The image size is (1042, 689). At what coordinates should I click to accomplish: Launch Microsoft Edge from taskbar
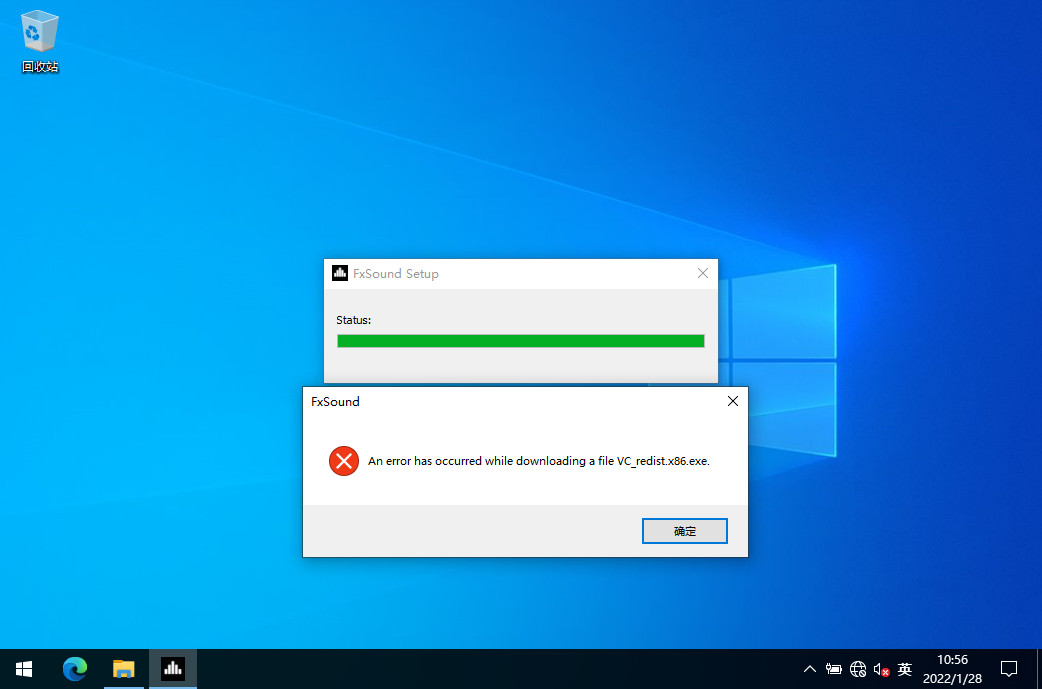coord(74,669)
